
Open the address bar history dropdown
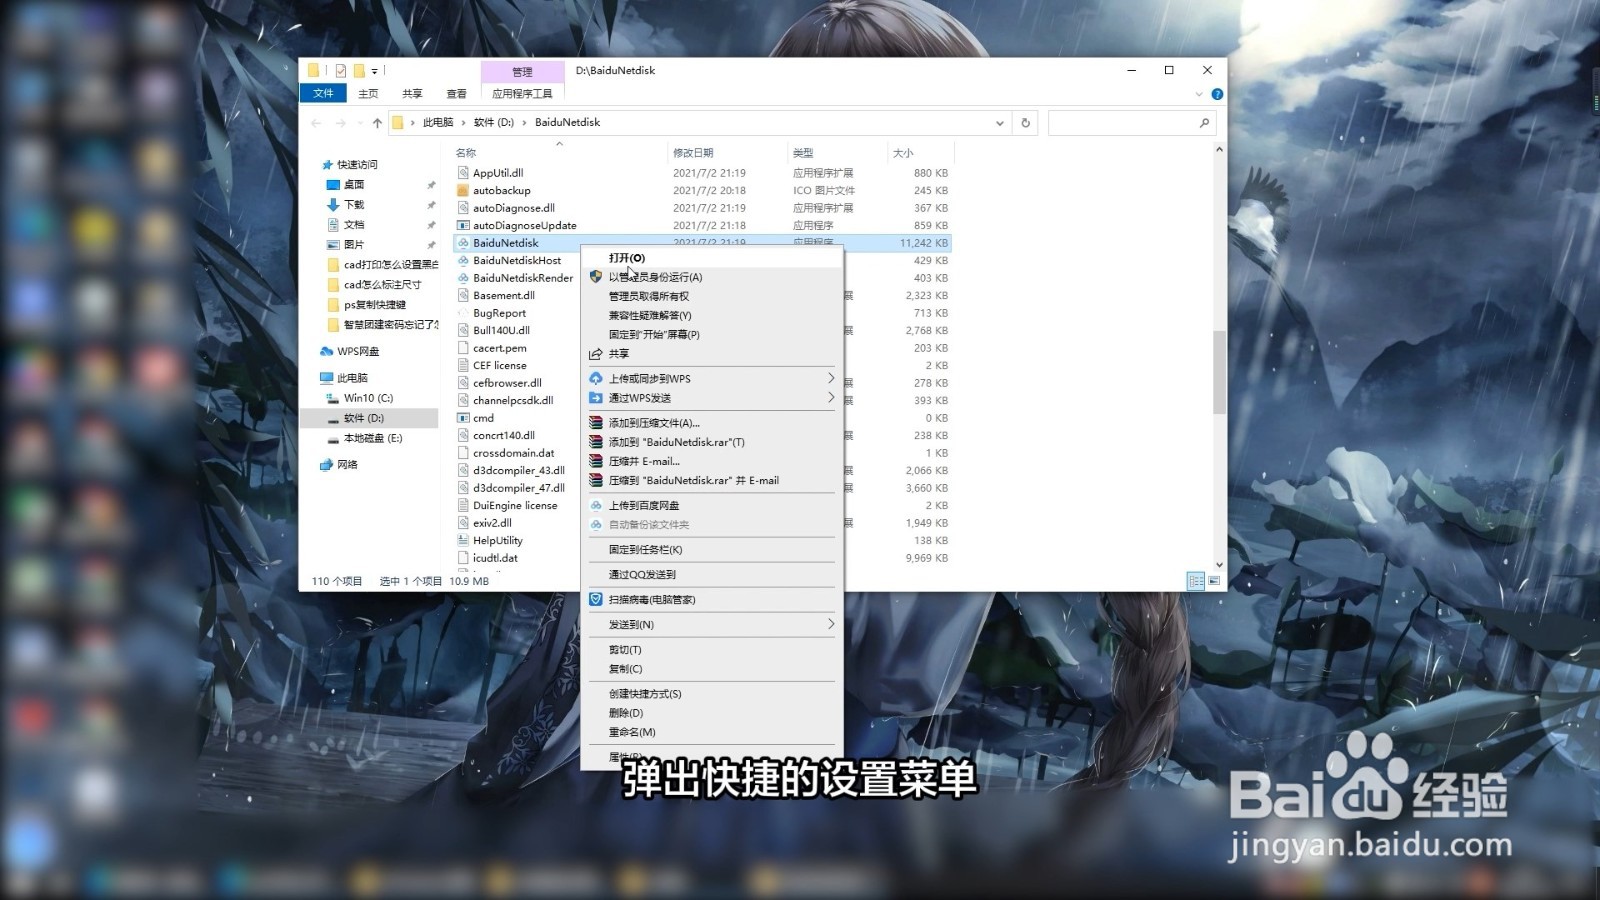[x=999, y=123]
